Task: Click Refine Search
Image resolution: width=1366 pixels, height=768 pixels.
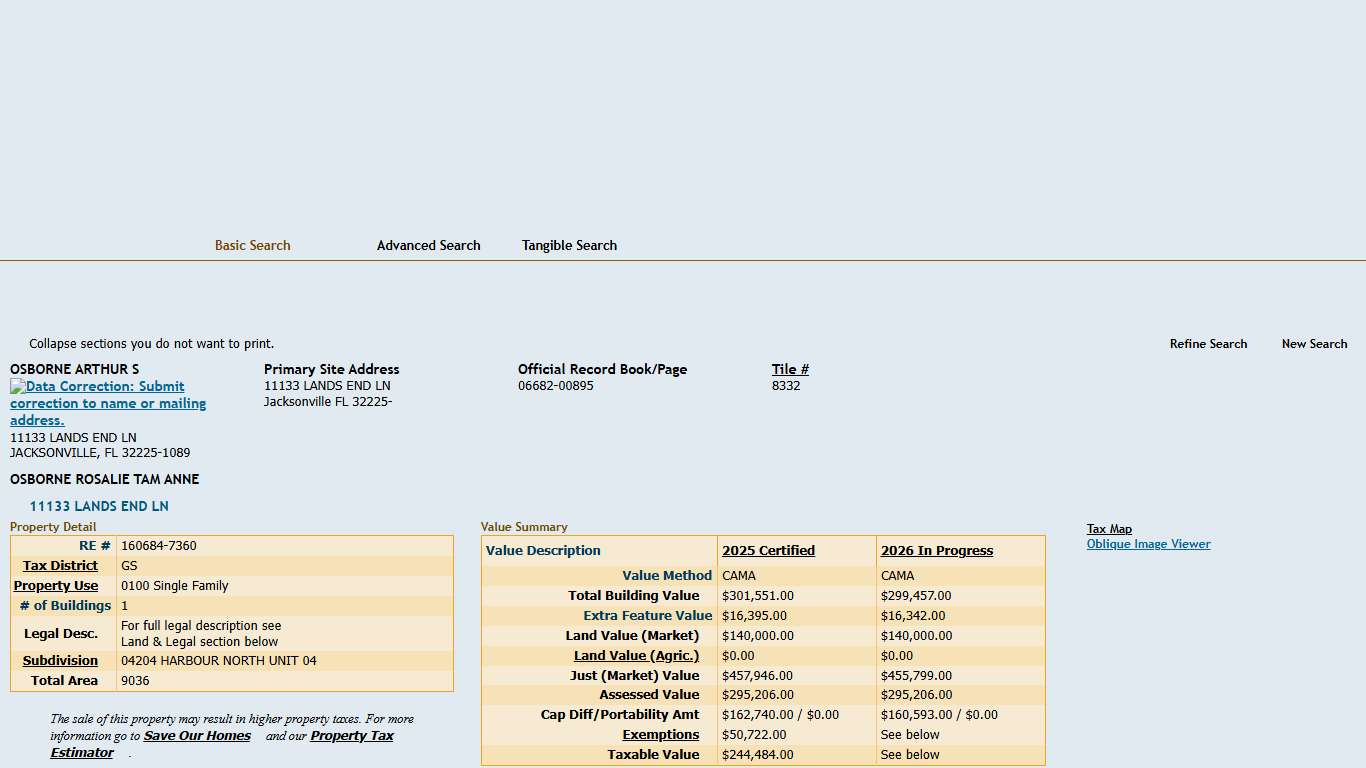Action: point(1208,343)
